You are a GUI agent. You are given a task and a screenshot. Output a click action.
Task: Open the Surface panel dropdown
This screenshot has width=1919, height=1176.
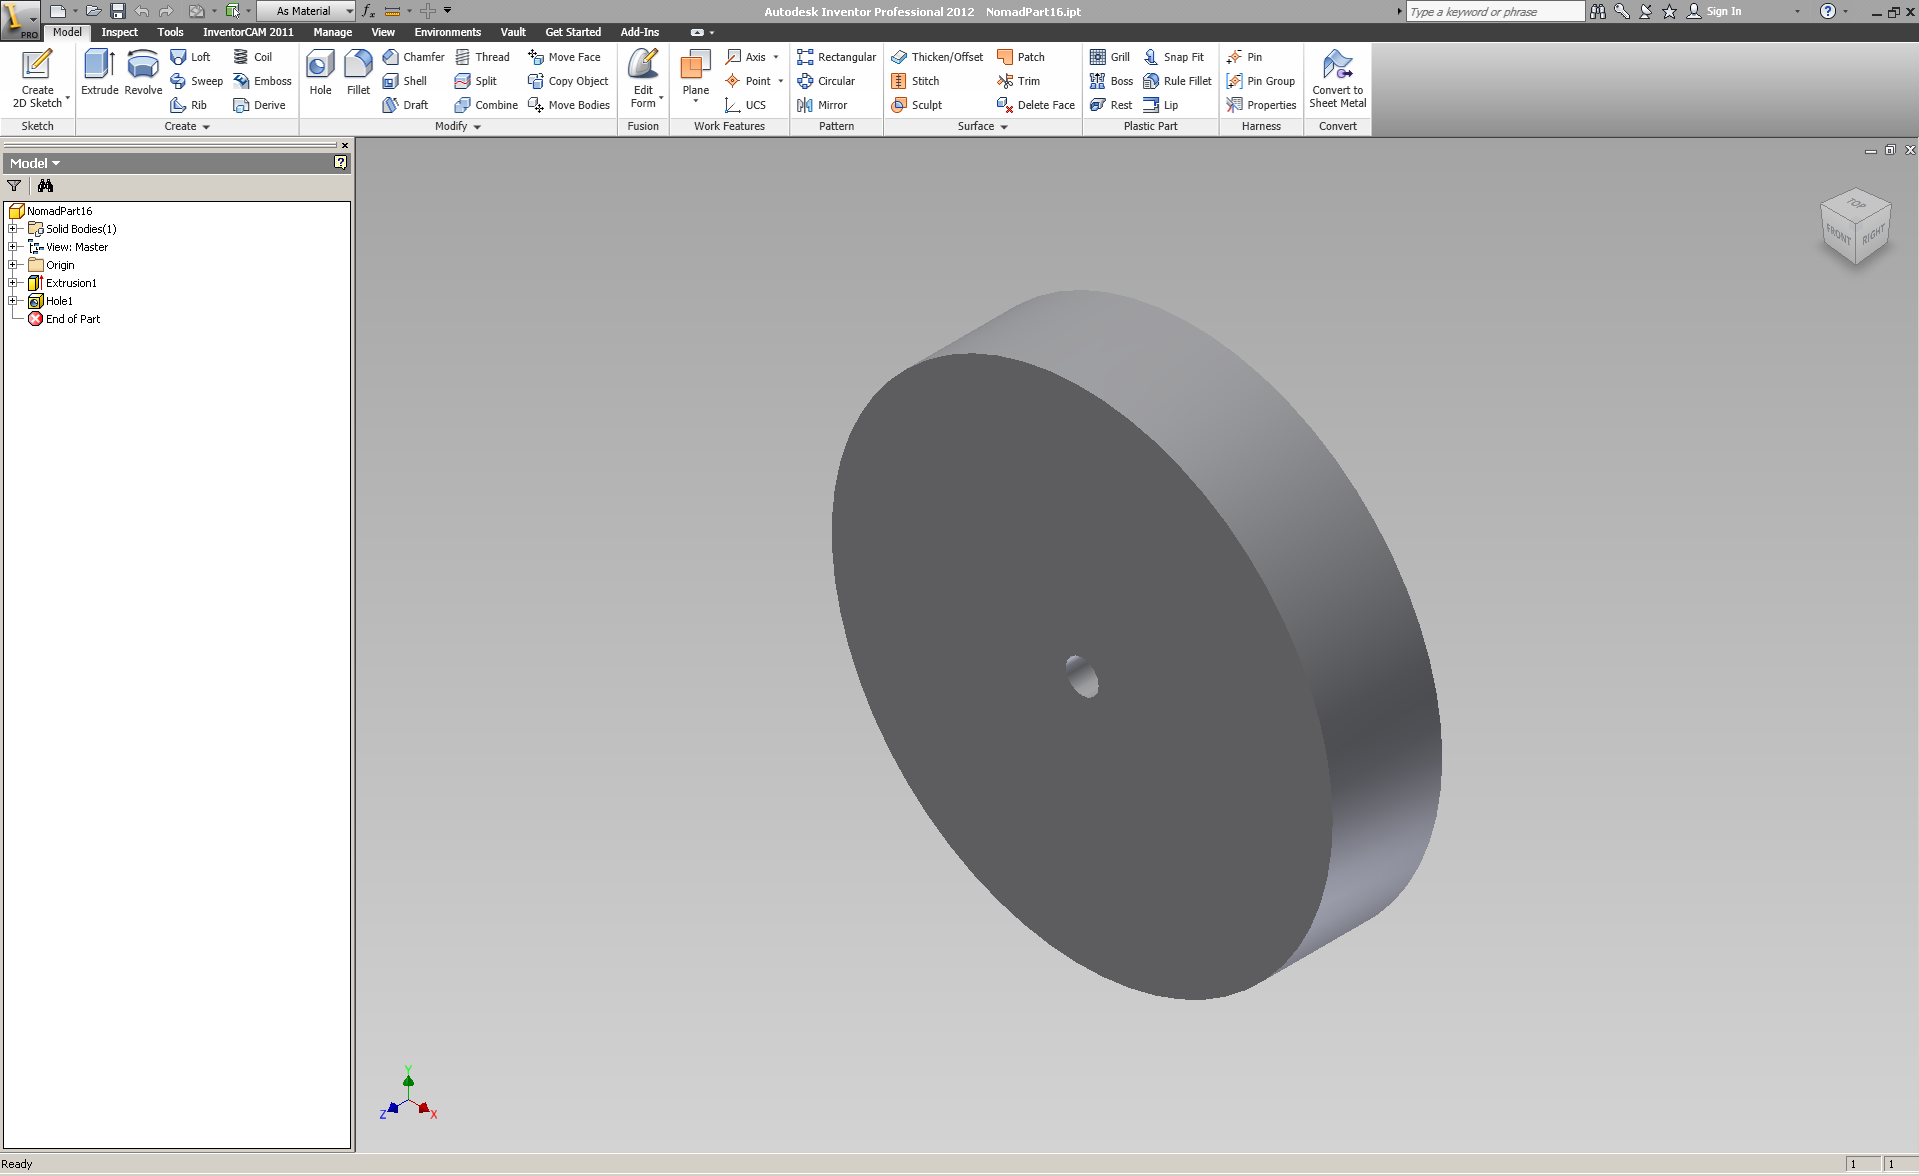tap(983, 127)
